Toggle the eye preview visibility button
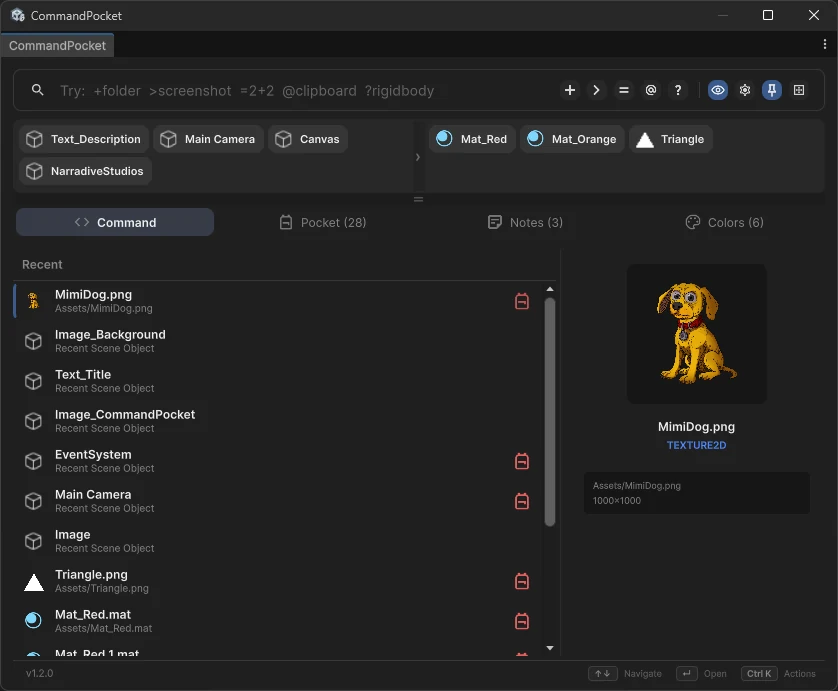 tap(718, 90)
